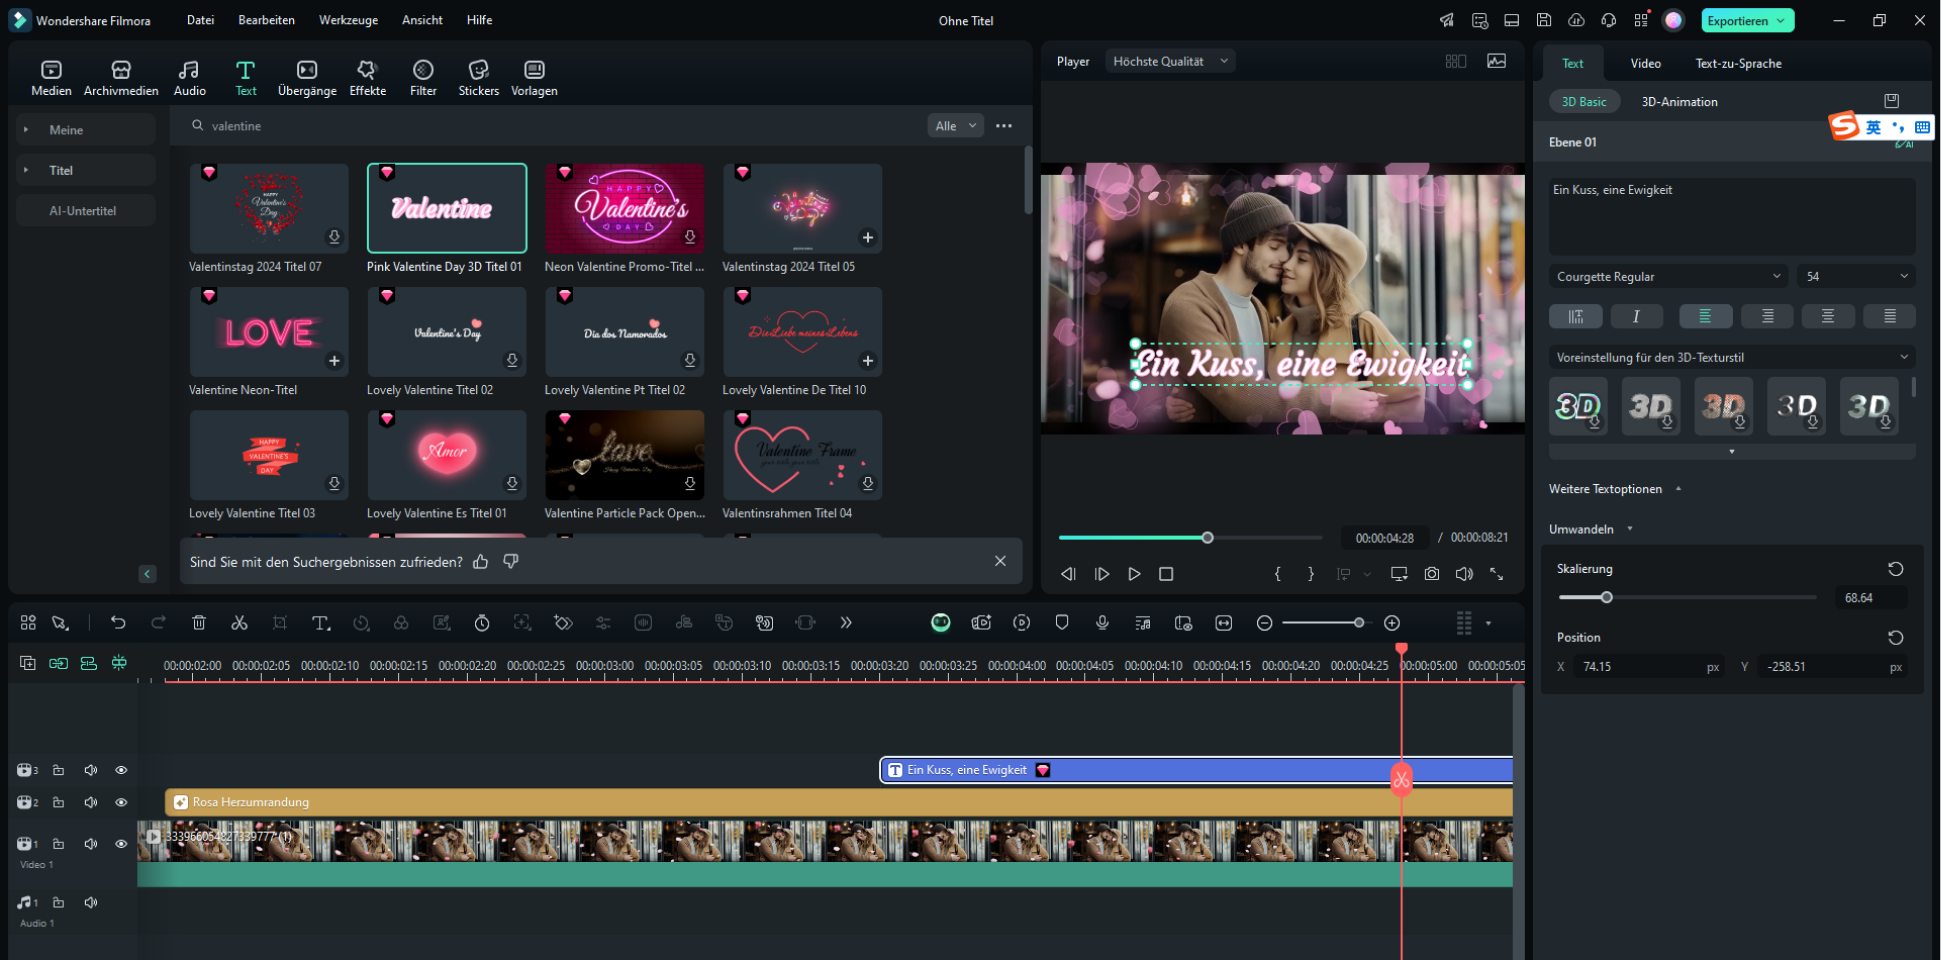The height and width of the screenshot is (960, 1941).
Task: Click the marker shield icon in timeline toolbar
Action: (1062, 623)
